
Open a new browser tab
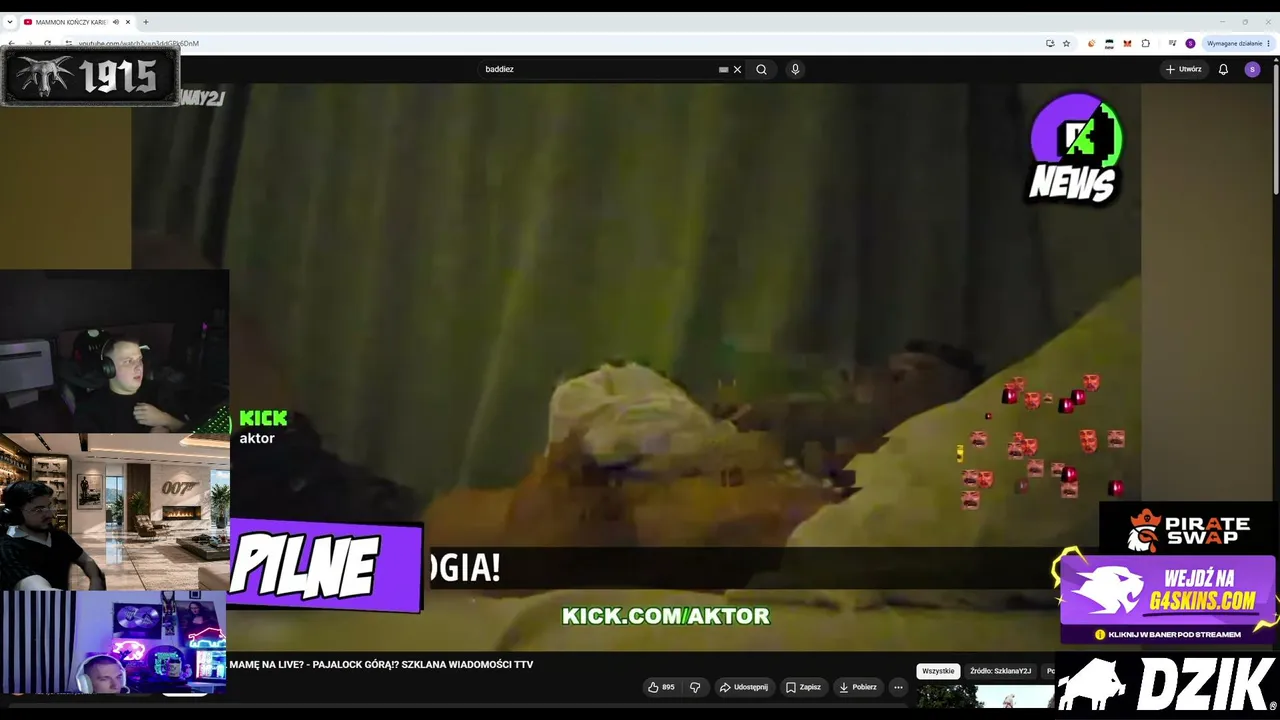146,22
